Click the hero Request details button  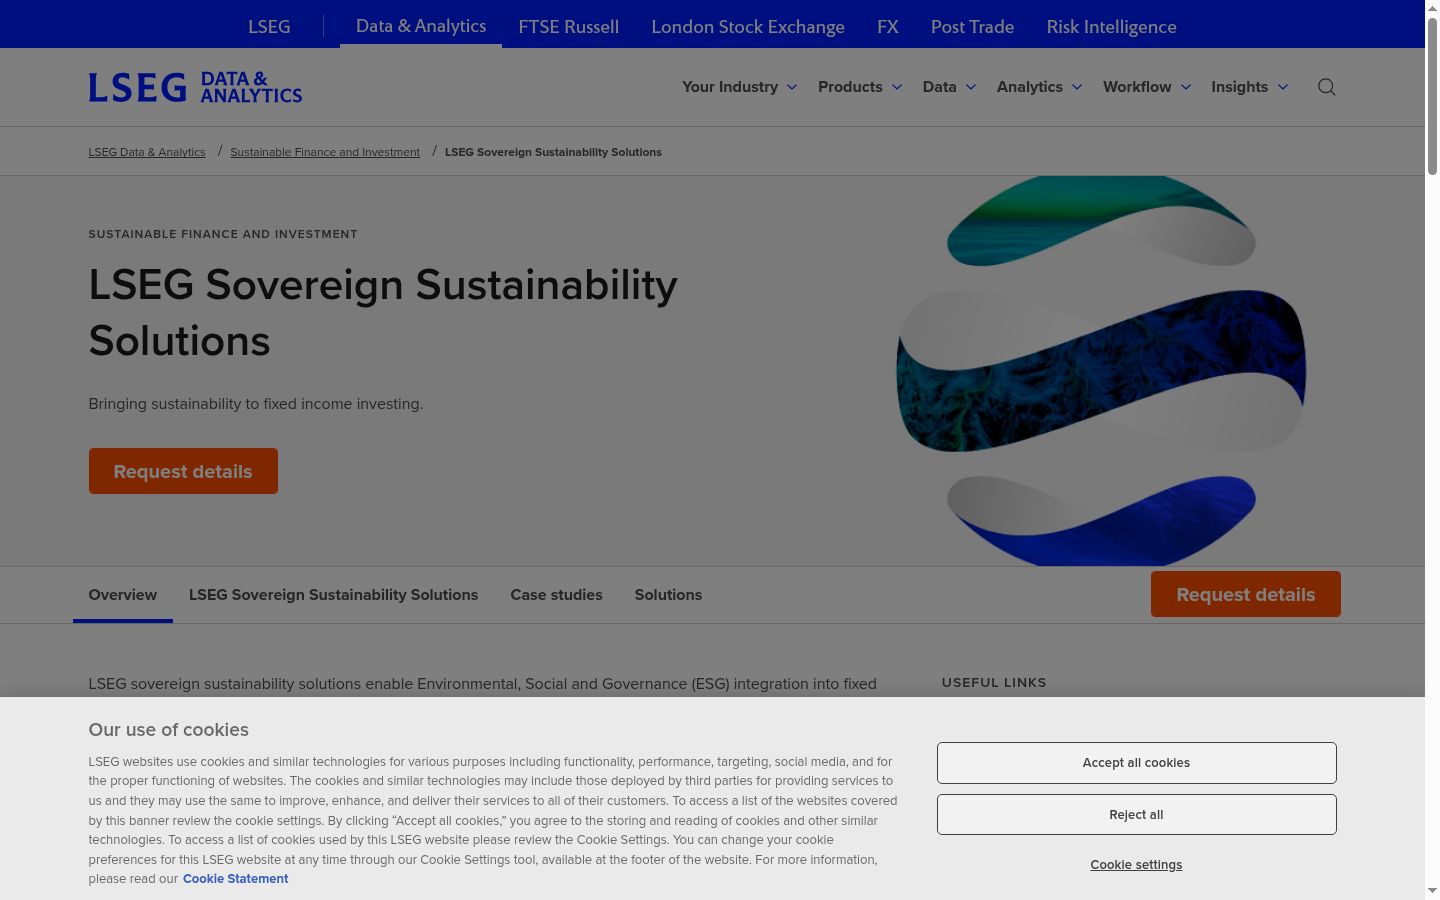(x=183, y=471)
